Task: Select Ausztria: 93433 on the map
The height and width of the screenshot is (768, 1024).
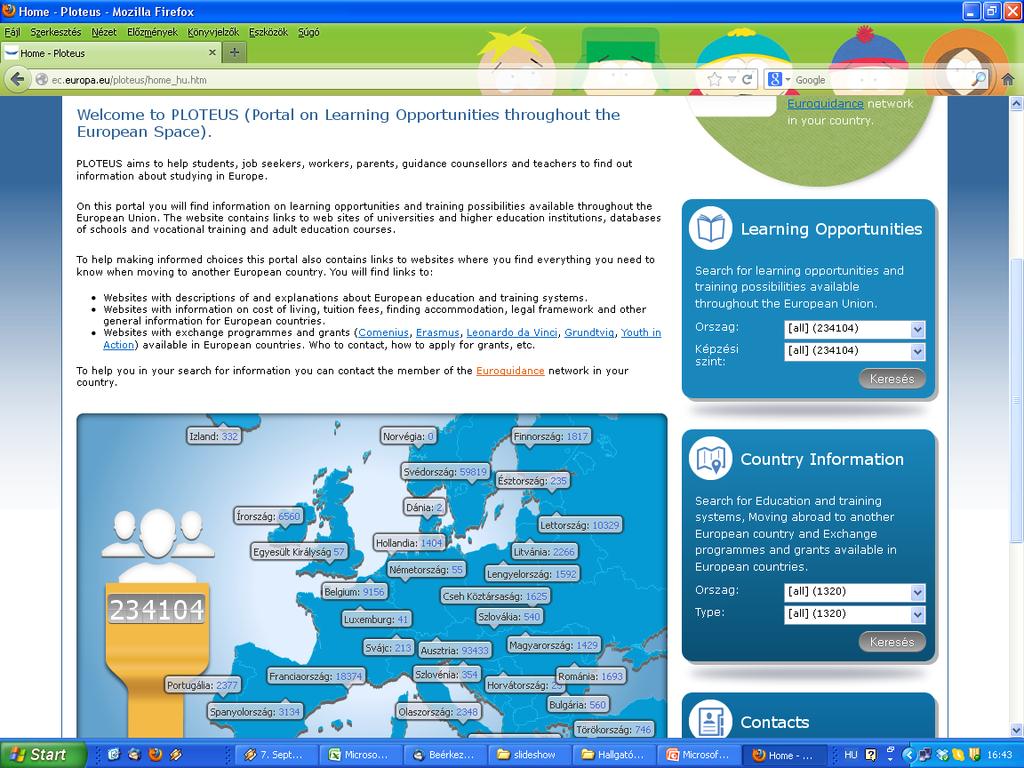Action: tap(455, 650)
